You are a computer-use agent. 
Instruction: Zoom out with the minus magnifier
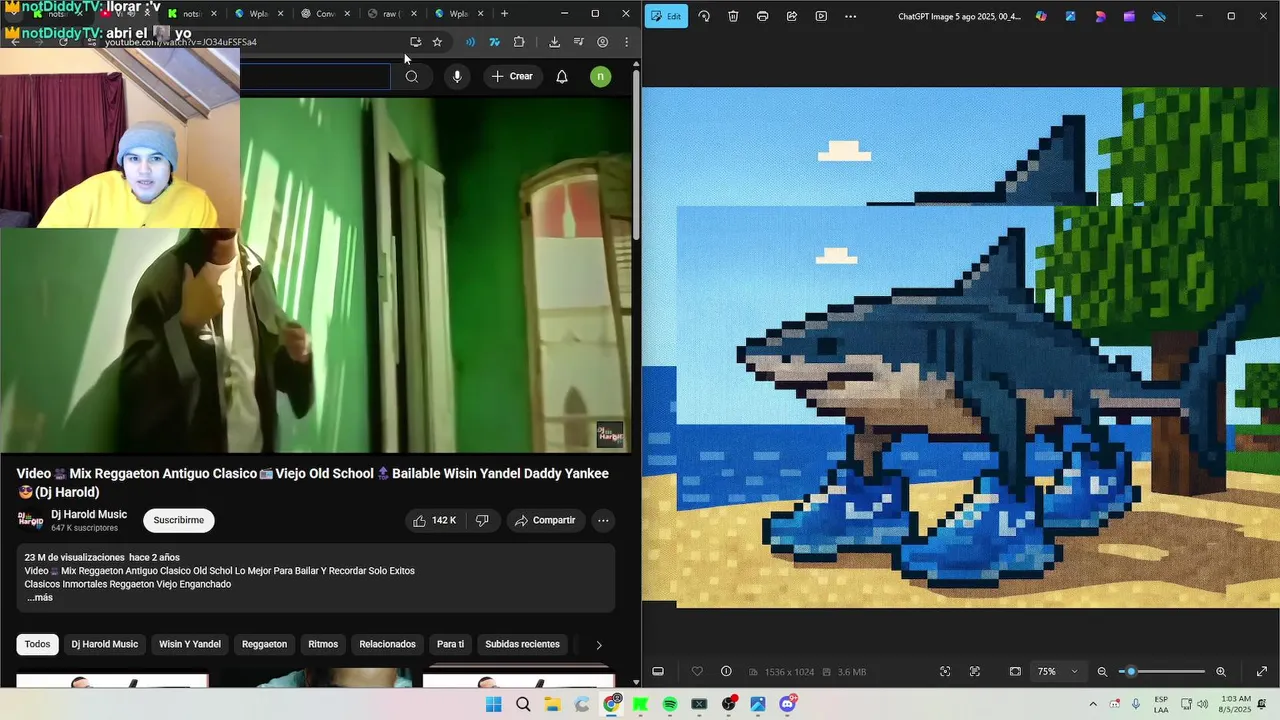click(1102, 671)
